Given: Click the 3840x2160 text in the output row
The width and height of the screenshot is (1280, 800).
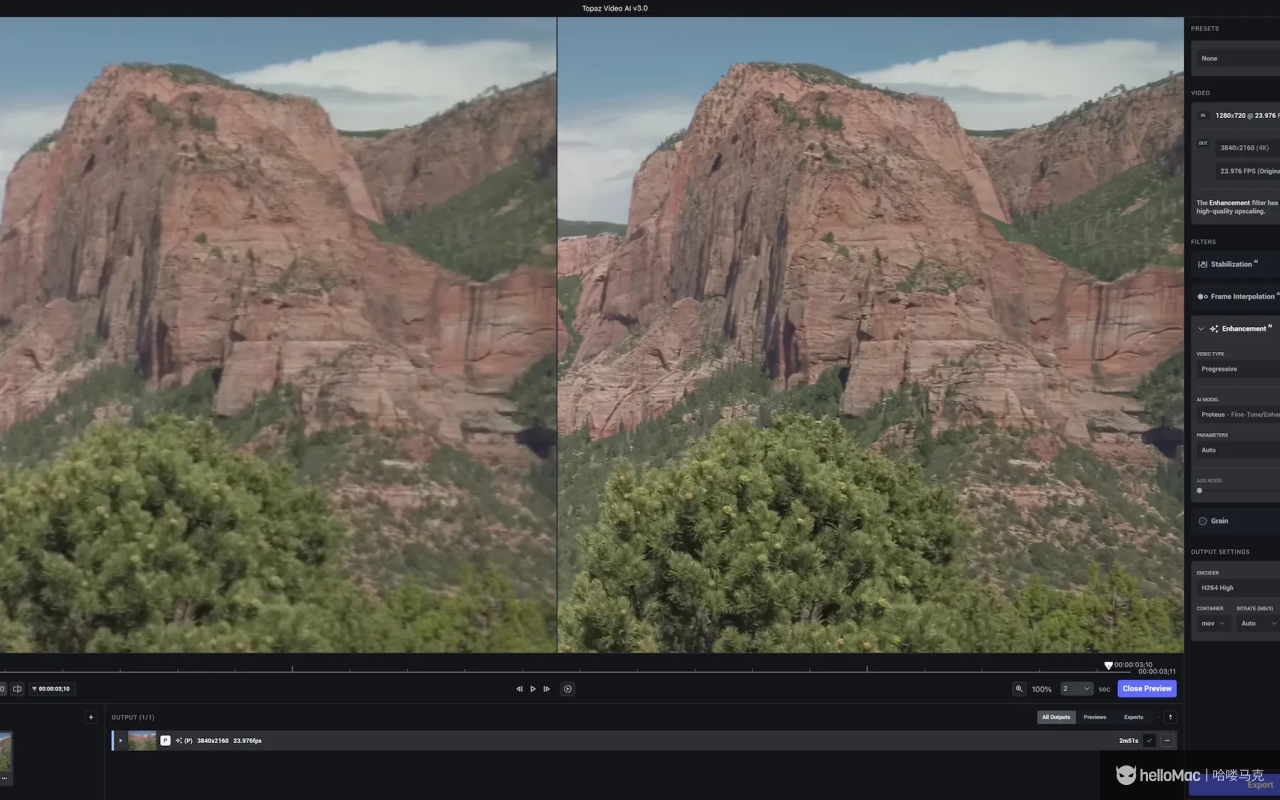Looking at the screenshot, I should pyautogui.click(x=213, y=741).
